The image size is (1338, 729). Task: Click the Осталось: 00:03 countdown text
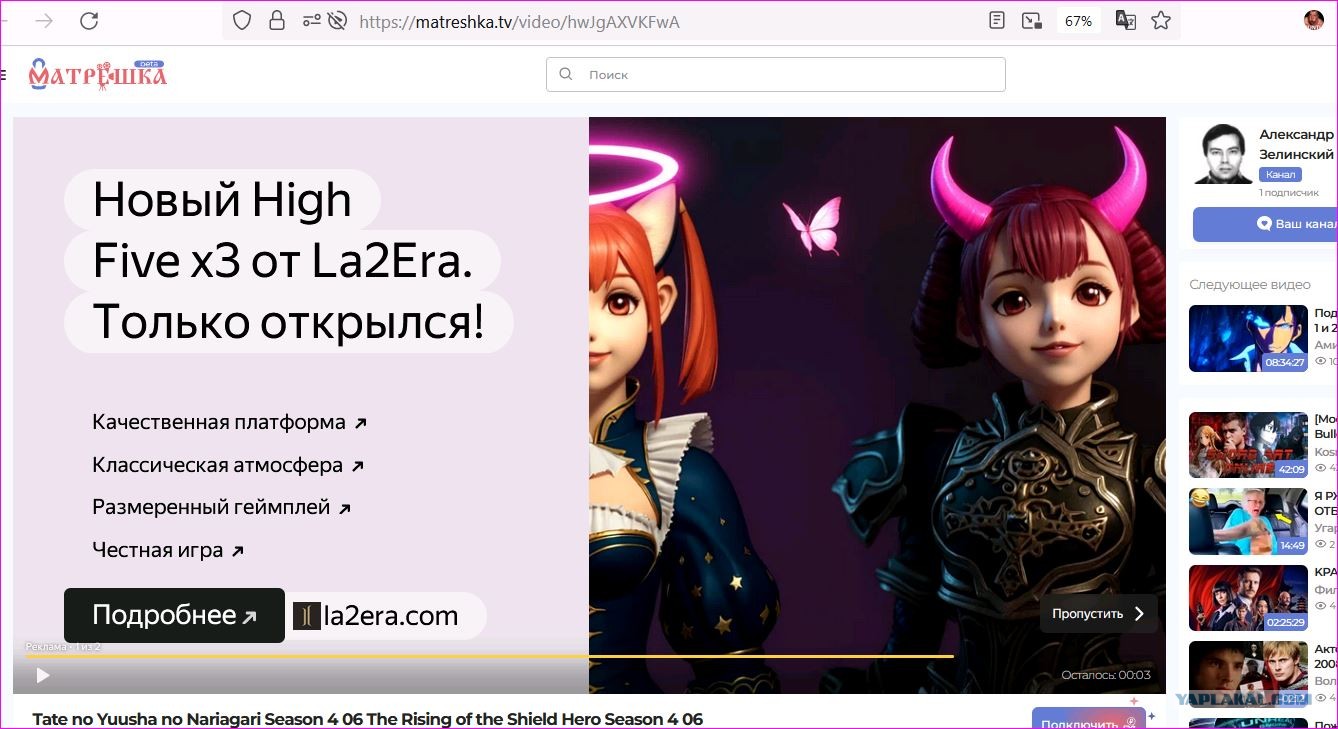point(1106,675)
